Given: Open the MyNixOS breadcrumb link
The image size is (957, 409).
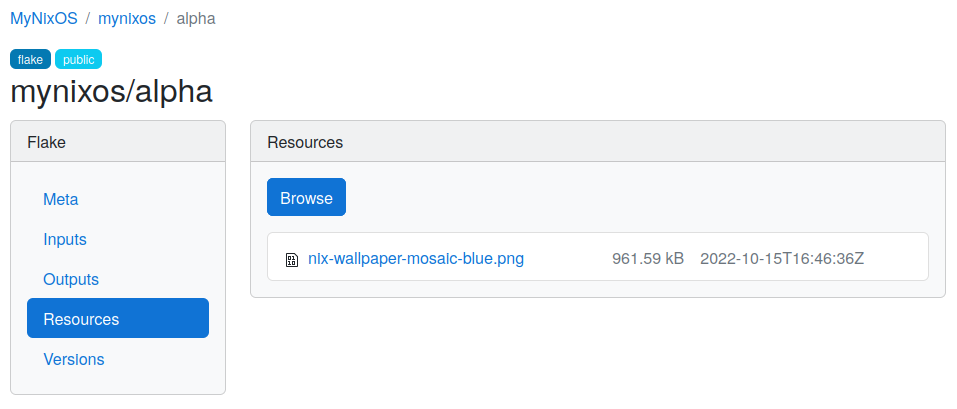Looking at the screenshot, I should (x=44, y=18).
